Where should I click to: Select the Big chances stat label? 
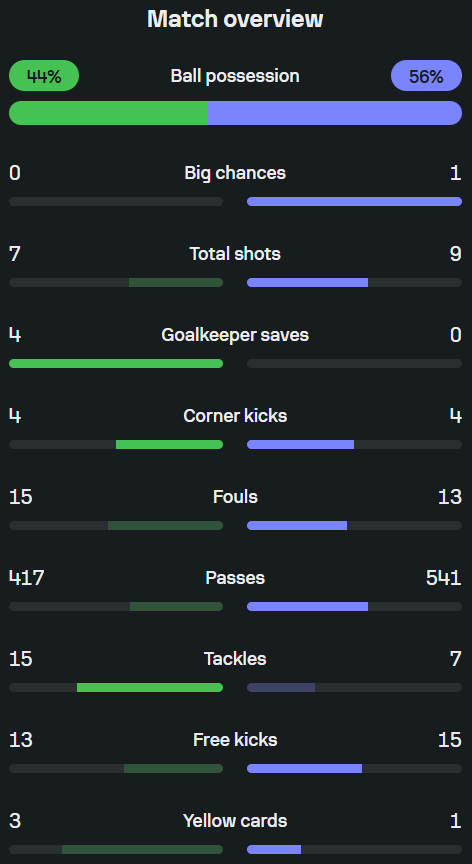pos(235,173)
